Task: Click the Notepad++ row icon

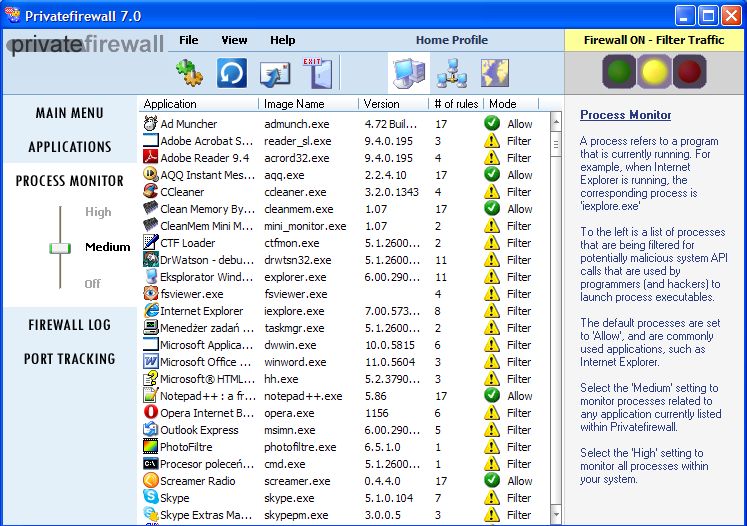Action: (x=151, y=395)
